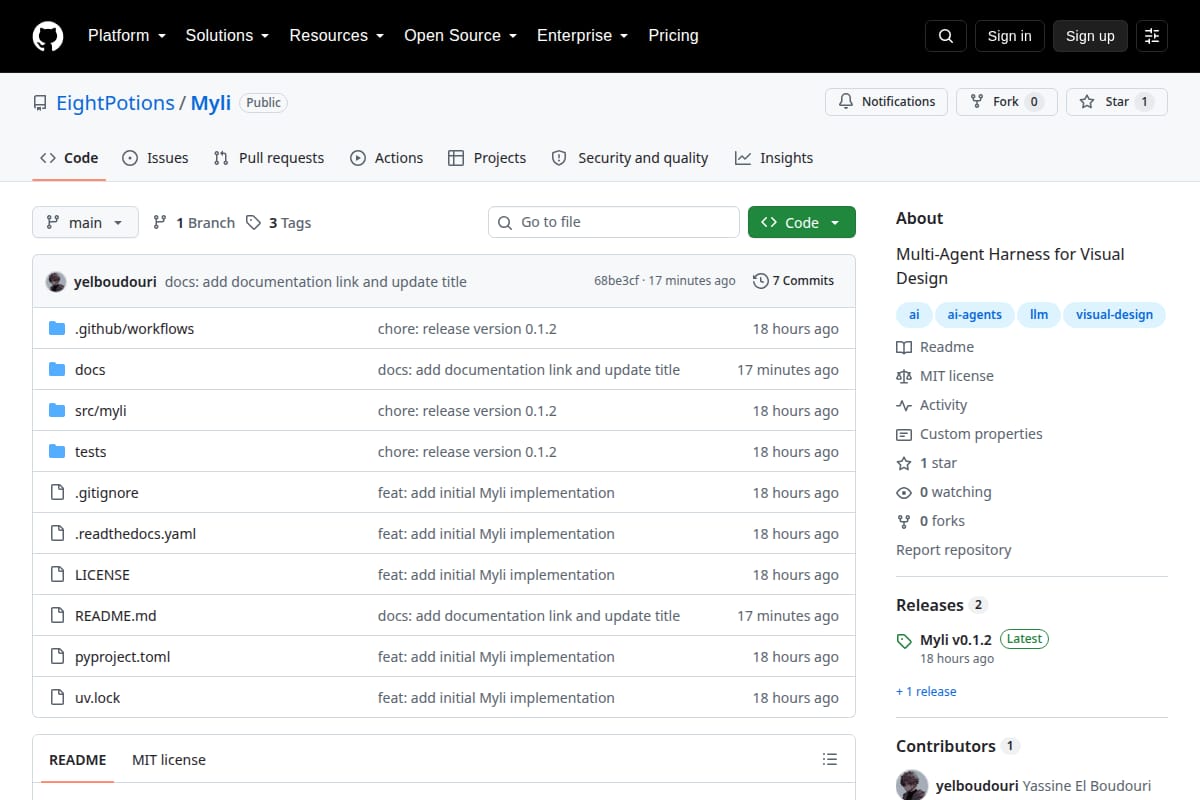Screen dimensions: 1200x800
Task: Click the tests folder icon
Action: 57,452
